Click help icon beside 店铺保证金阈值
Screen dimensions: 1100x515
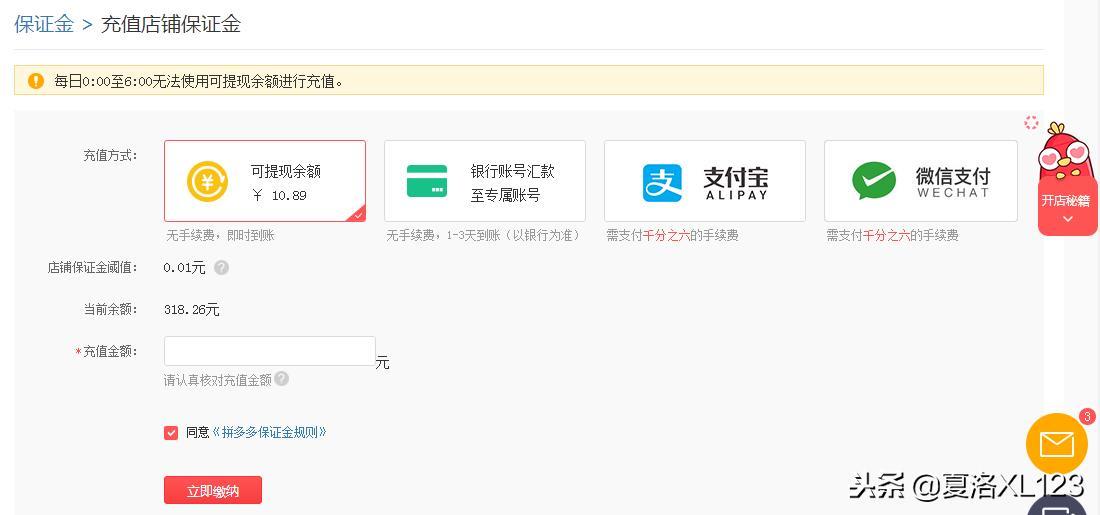pos(221,267)
